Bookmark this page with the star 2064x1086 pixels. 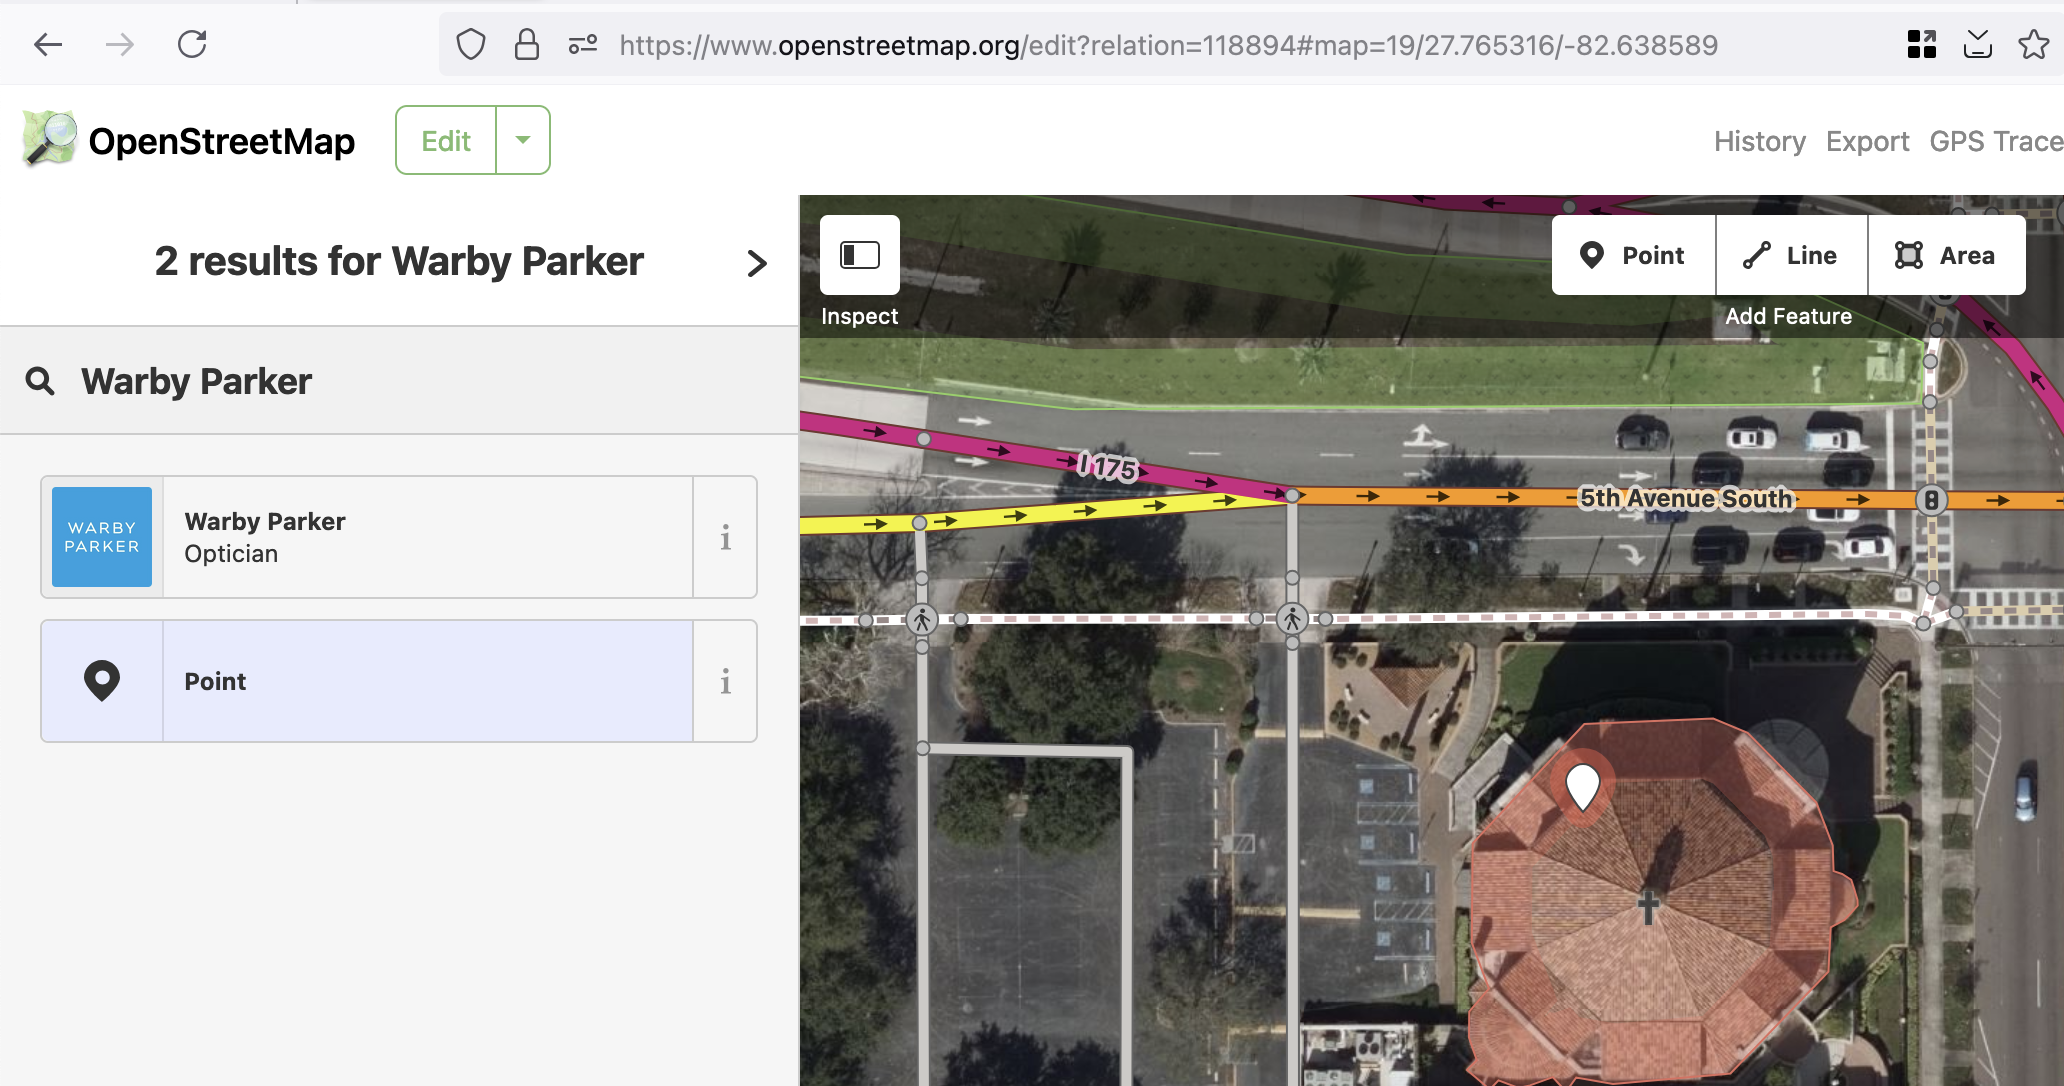2033,44
